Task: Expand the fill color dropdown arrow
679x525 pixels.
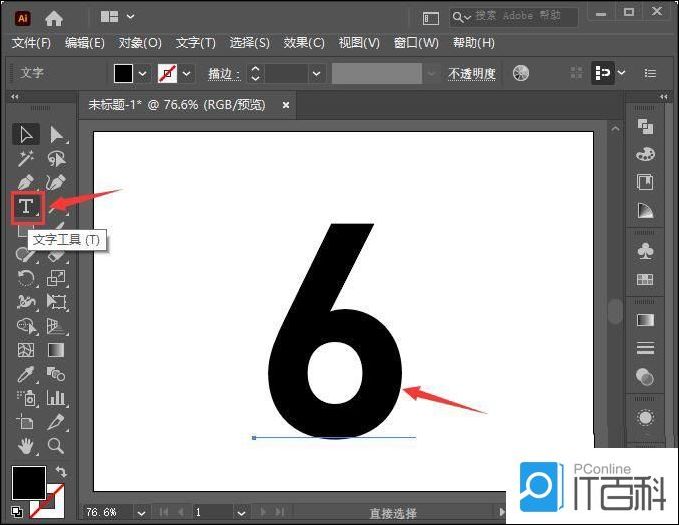Action: 142,74
